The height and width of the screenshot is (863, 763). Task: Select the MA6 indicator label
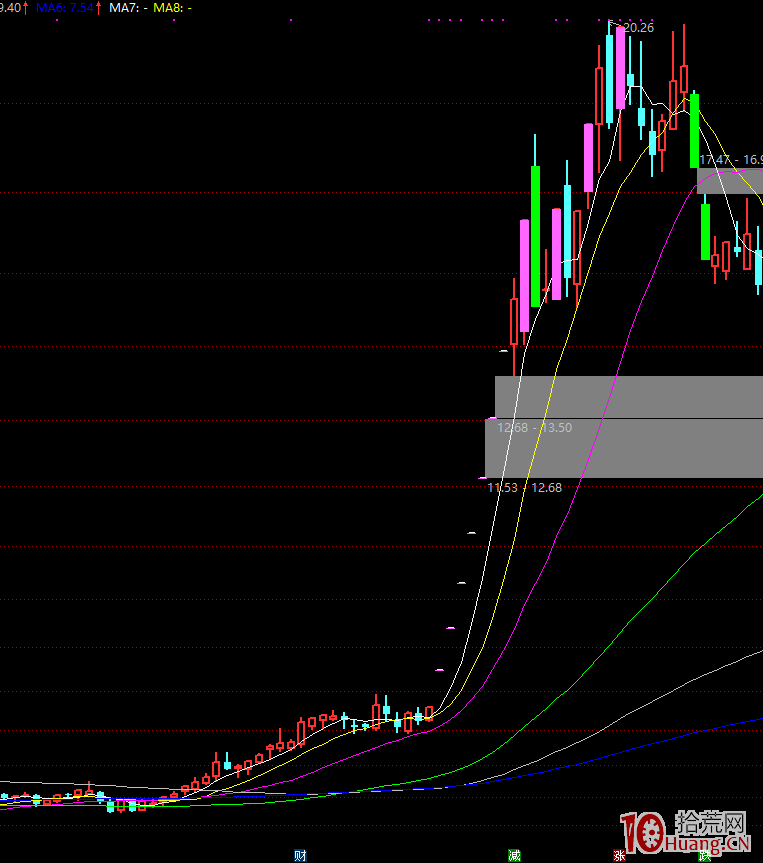click(x=68, y=7)
